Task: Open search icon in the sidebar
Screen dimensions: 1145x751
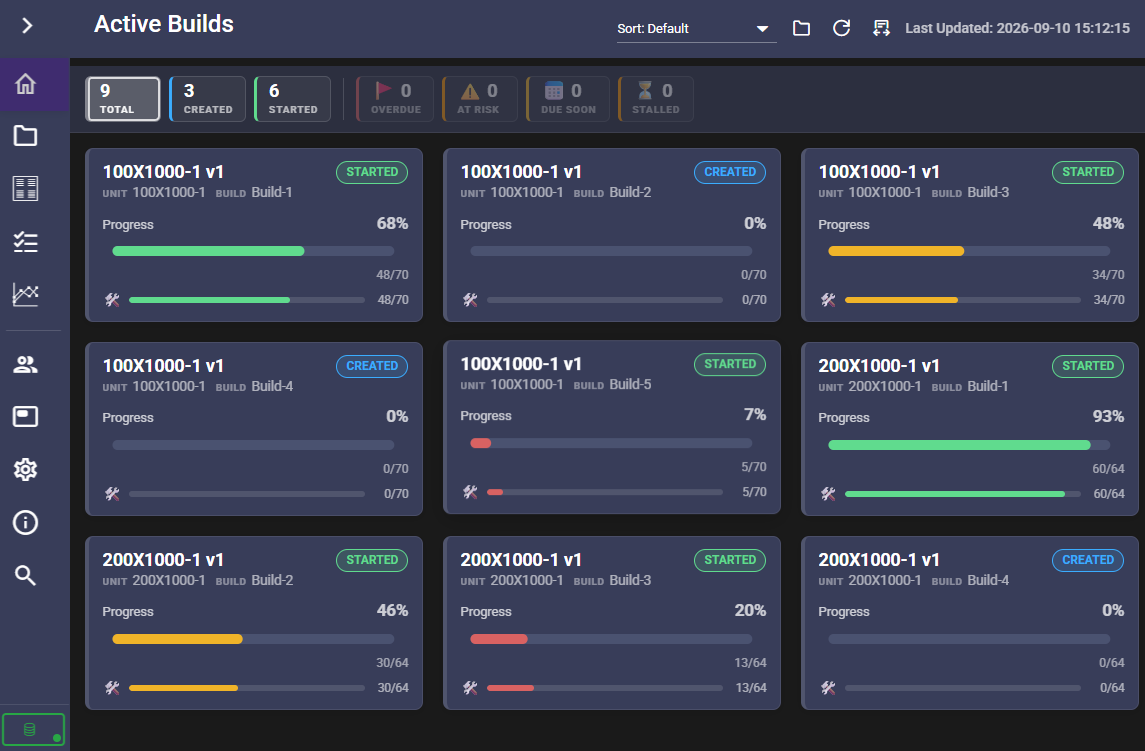Action: [26, 576]
